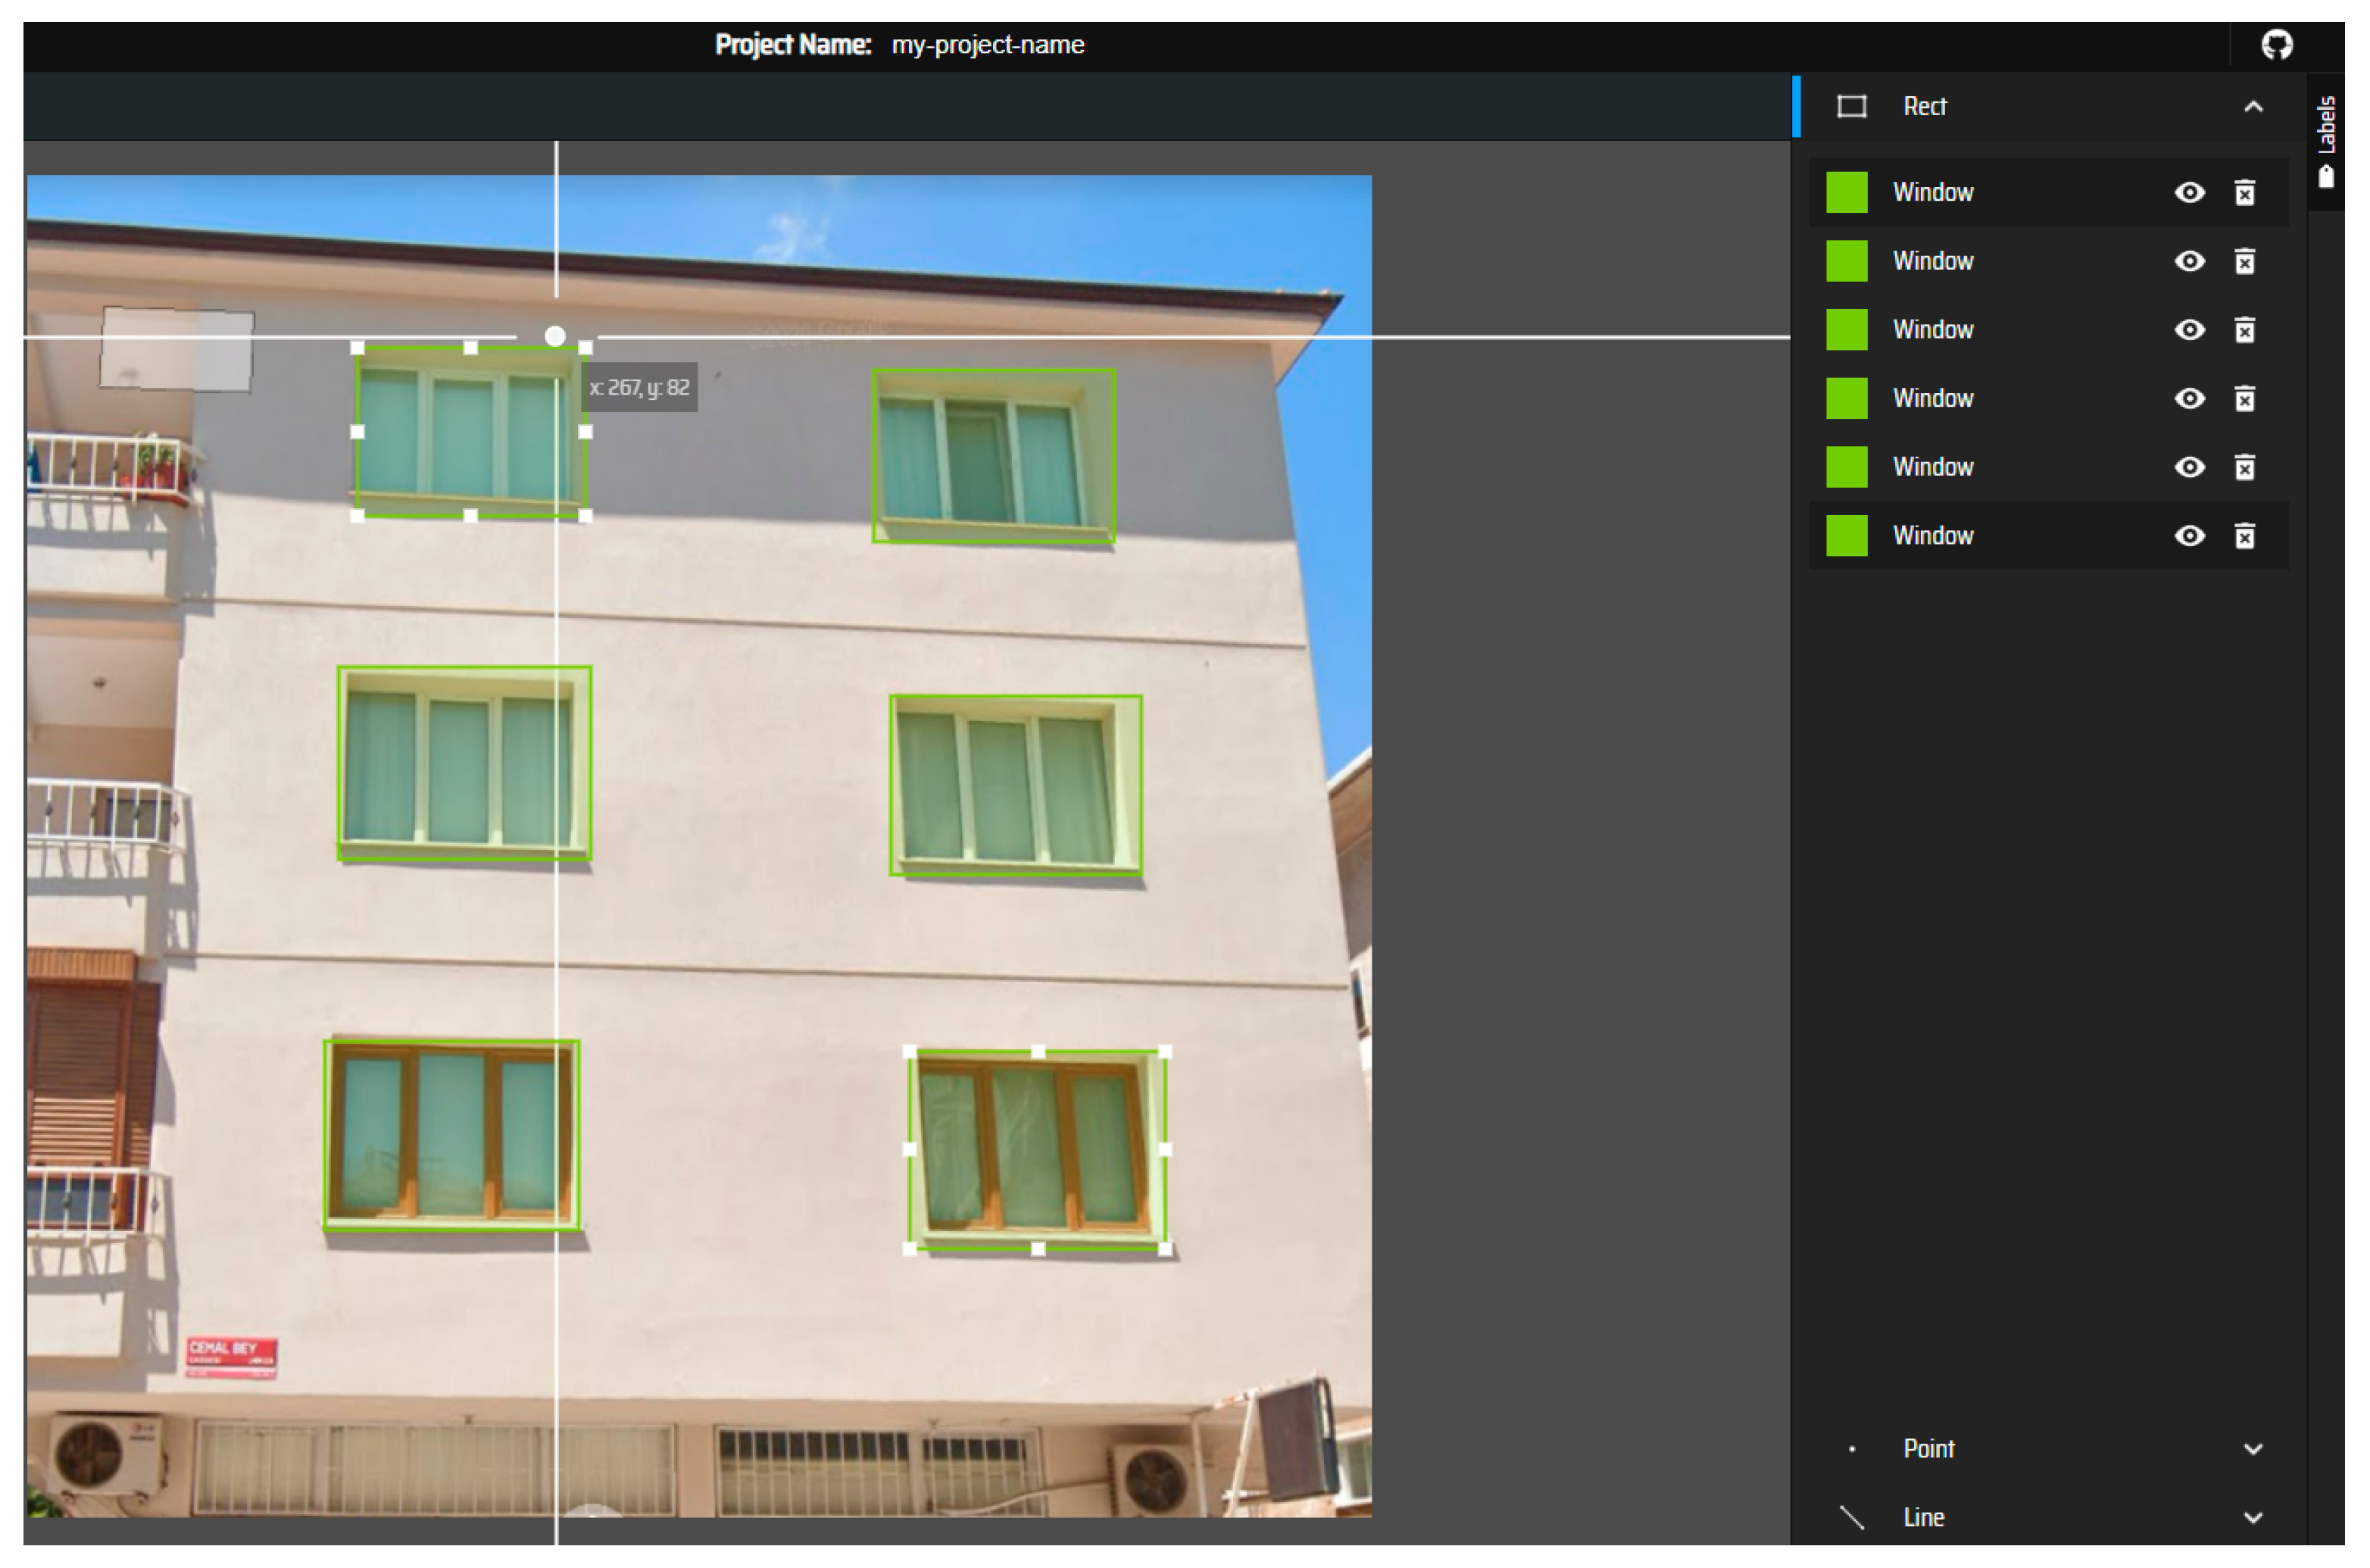The height and width of the screenshot is (1568, 2370).
Task: Click the Rect rectangle tool icon
Action: coord(1851,107)
